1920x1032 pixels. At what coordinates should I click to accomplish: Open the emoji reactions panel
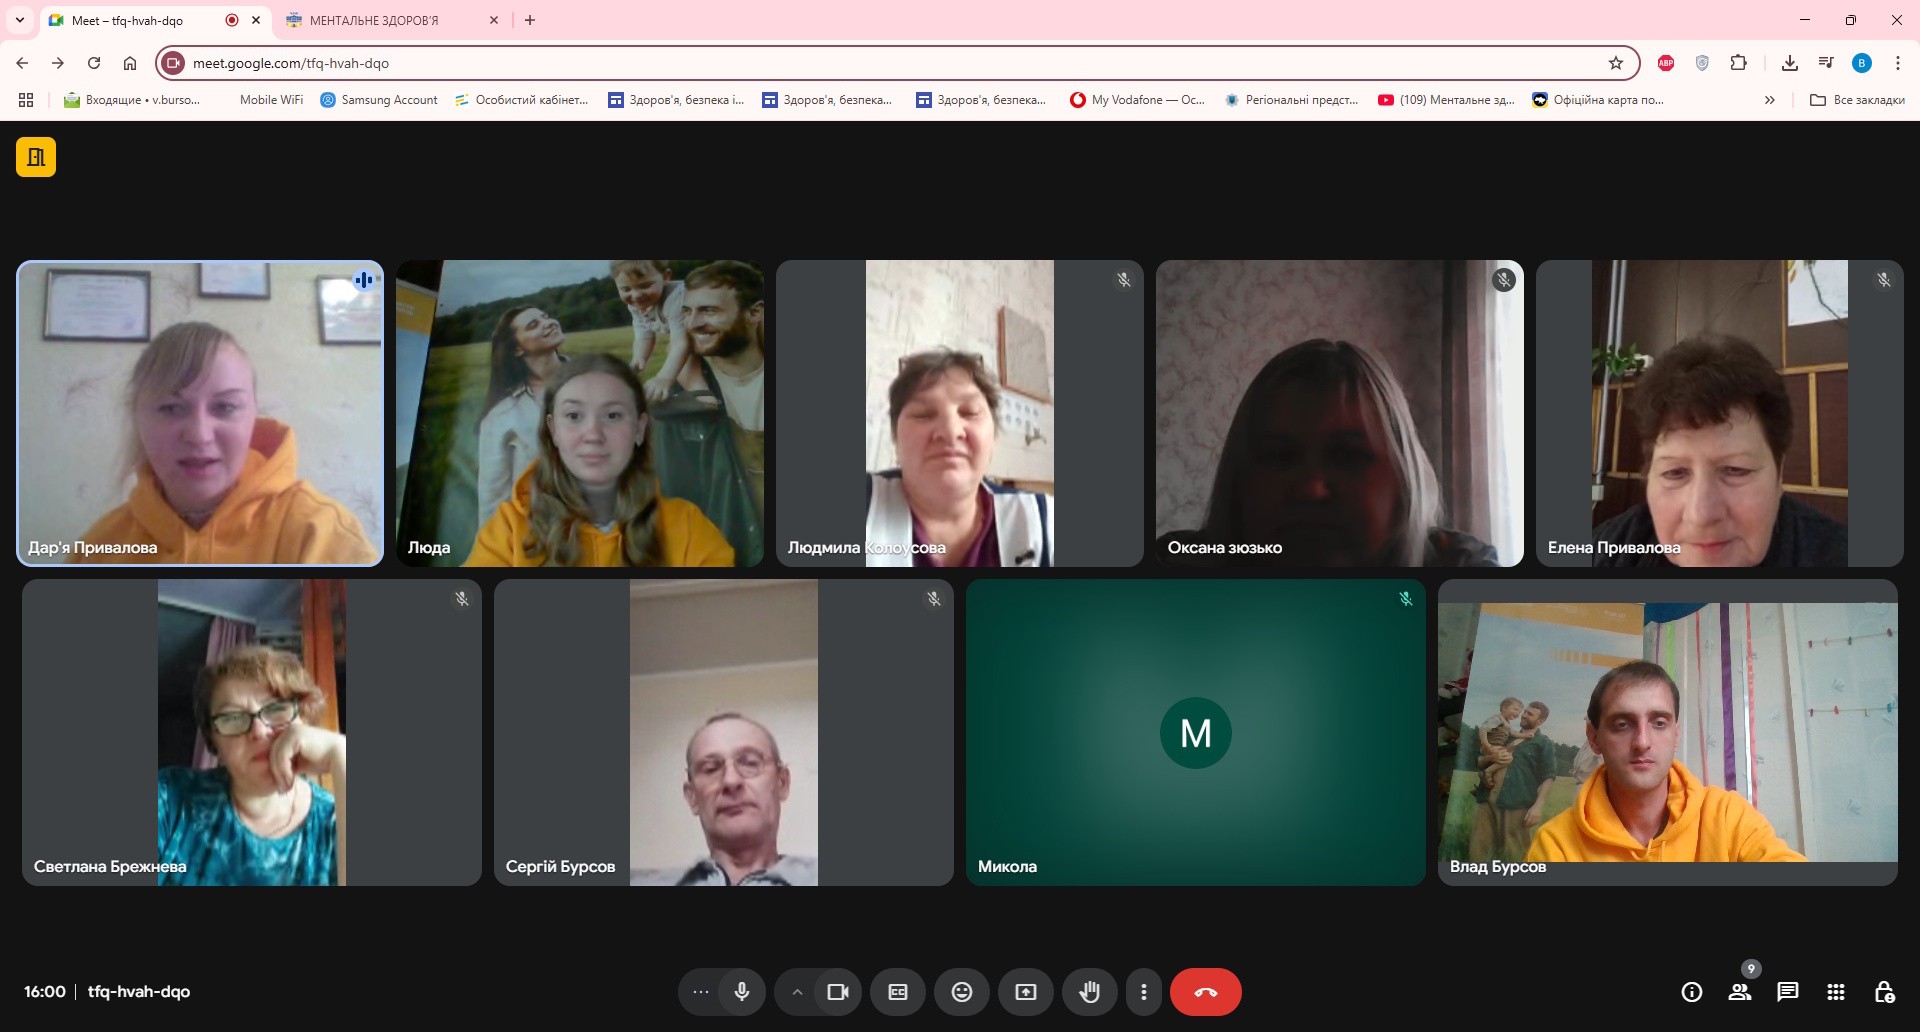[962, 992]
